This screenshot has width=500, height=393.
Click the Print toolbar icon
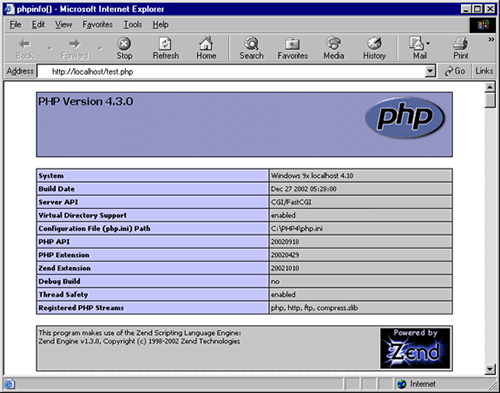coord(461,44)
